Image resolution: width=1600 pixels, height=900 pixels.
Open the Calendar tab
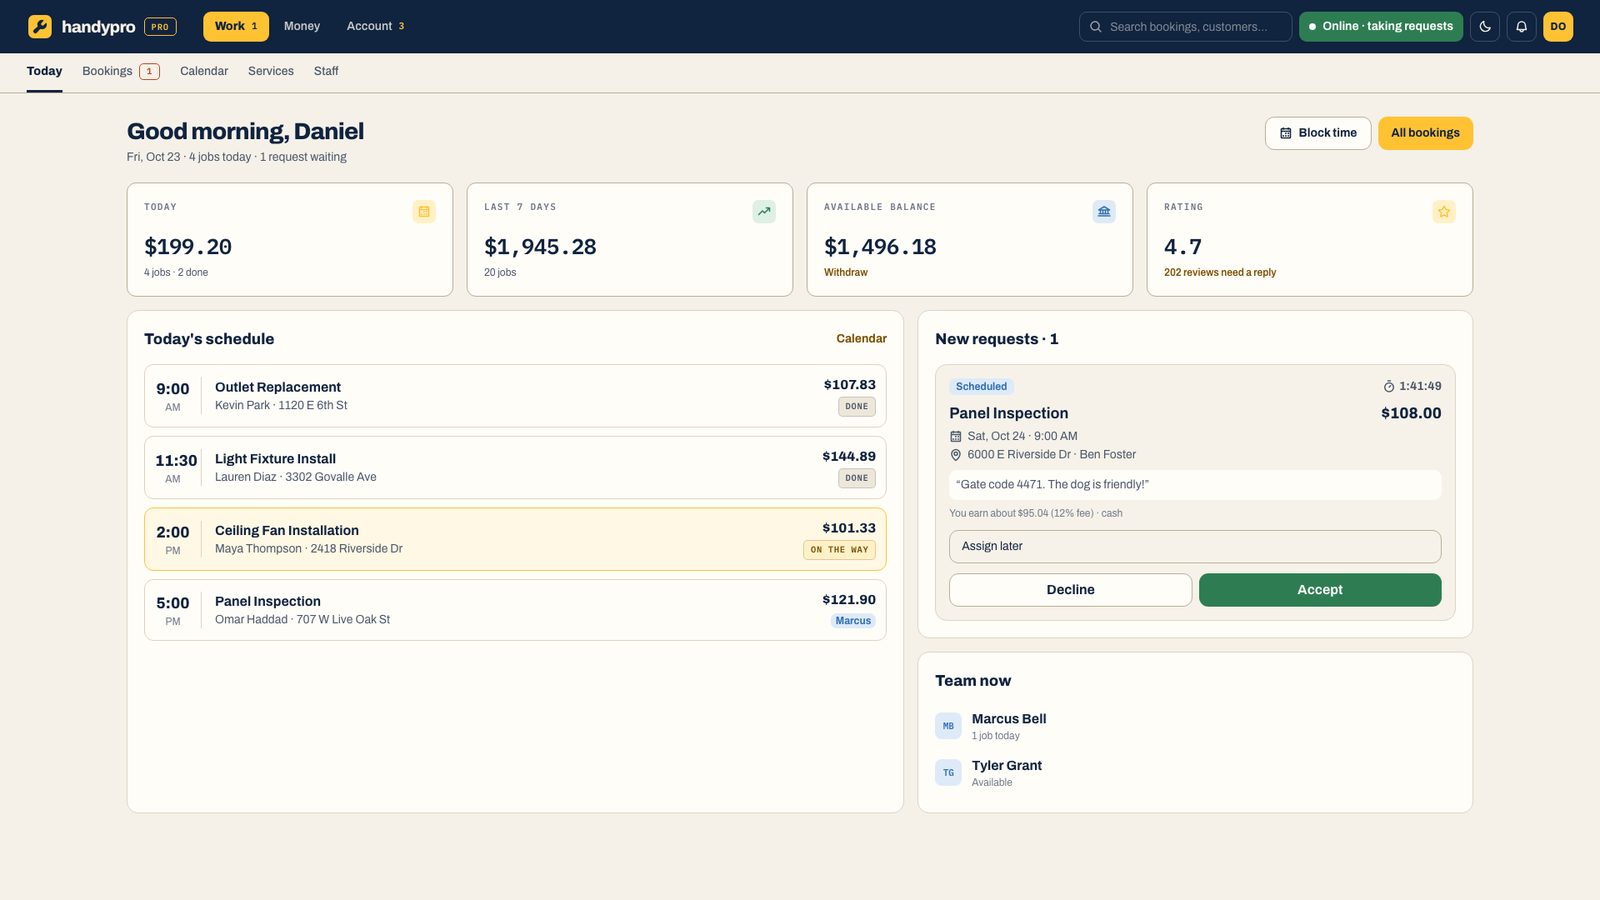click(x=204, y=71)
